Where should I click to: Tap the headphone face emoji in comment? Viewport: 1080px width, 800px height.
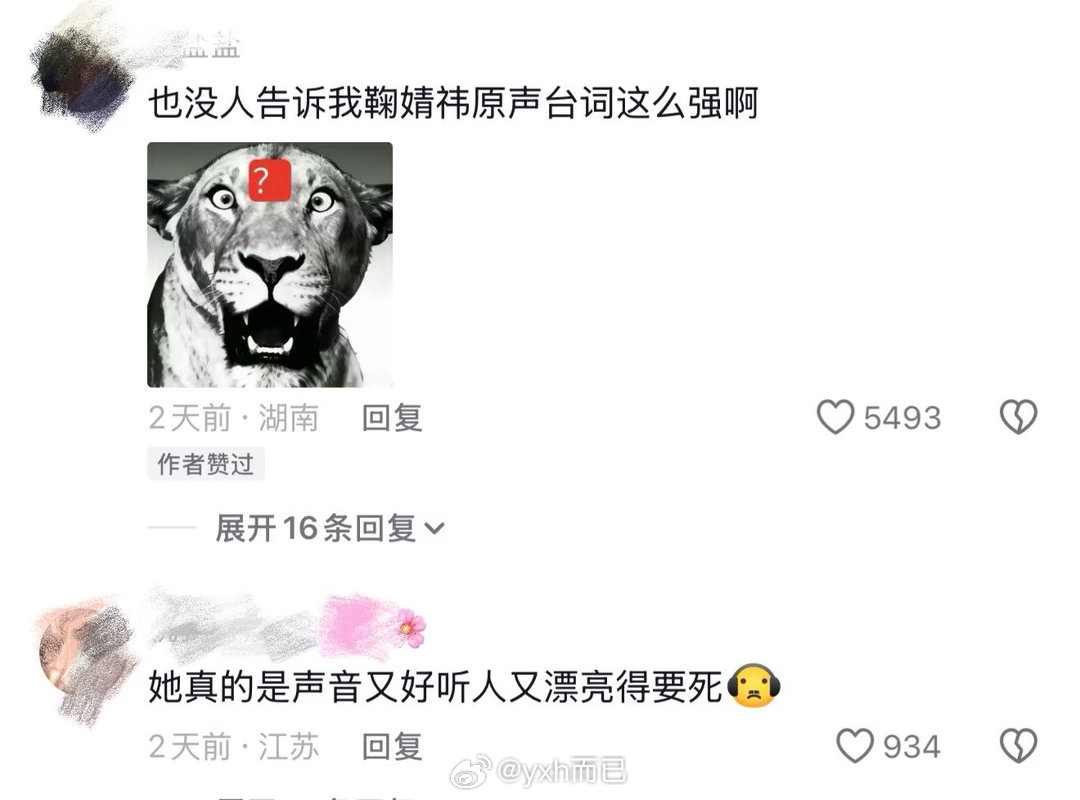pyautogui.click(x=754, y=686)
